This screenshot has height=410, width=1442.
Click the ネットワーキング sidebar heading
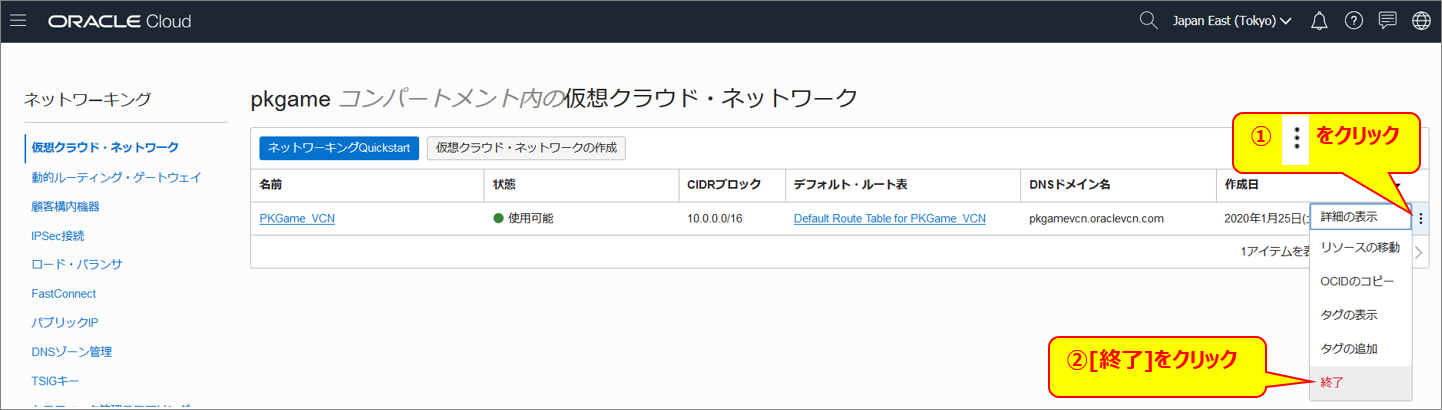click(x=87, y=99)
